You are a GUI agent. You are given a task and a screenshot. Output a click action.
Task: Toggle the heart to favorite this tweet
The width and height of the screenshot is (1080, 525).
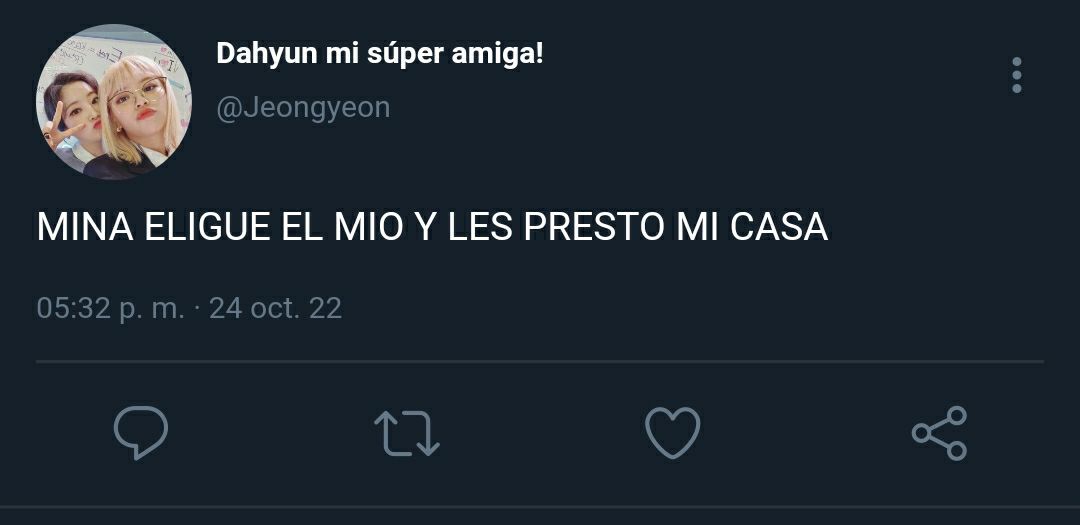pyautogui.click(x=672, y=433)
